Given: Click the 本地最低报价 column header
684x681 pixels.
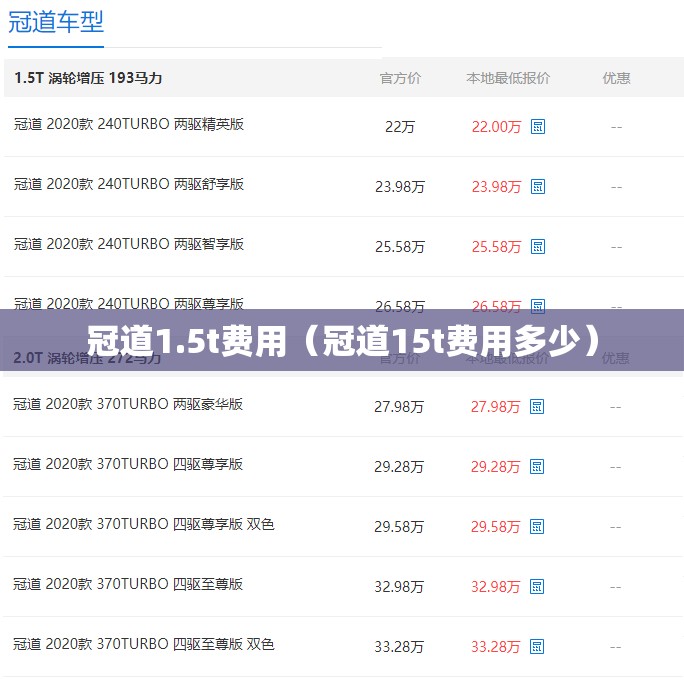Looking at the screenshot, I should pyautogui.click(x=508, y=78).
